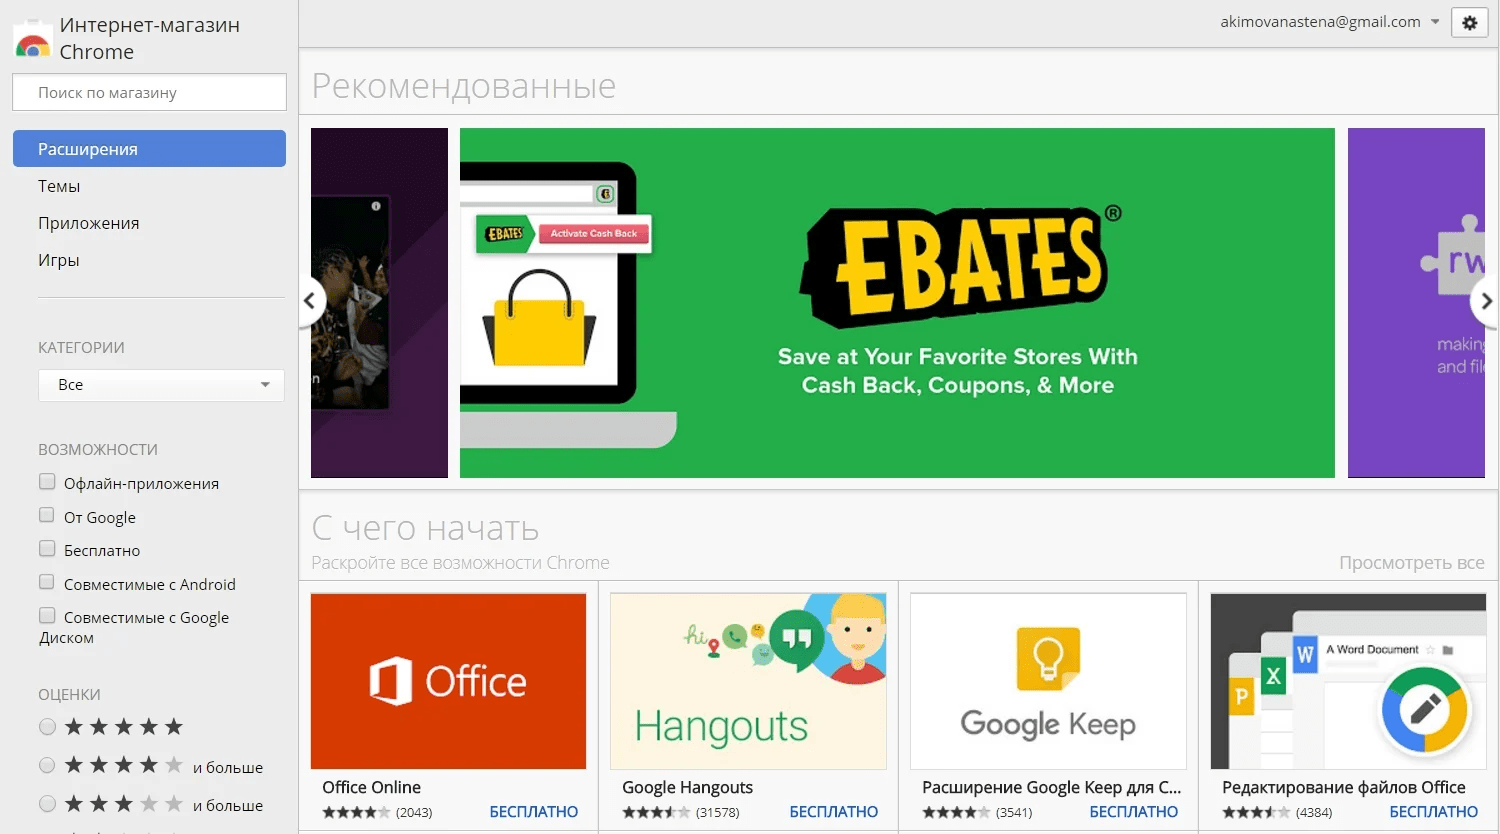Viewport: 1500px width, 834px height.
Task: Select the 'Расширения' sidebar section
Action: click(x=149, y=149)
